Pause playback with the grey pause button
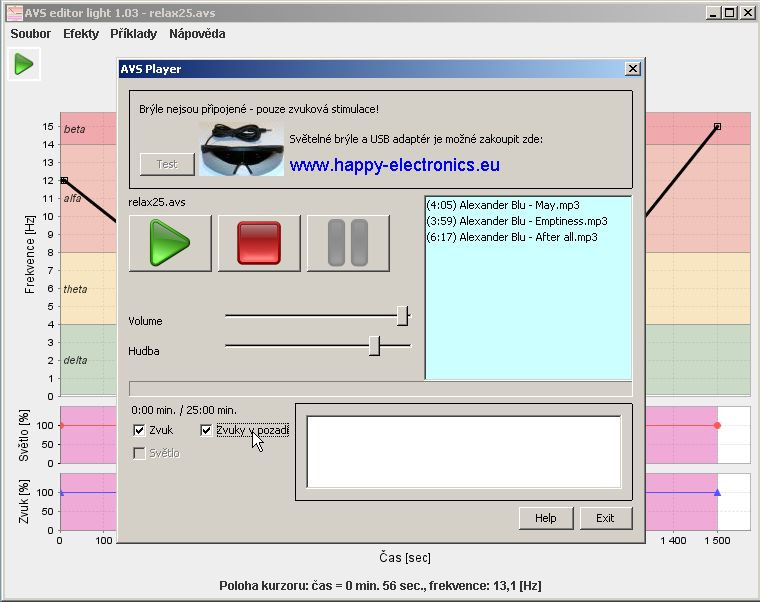 pyautogui.click(x=348, y=243)
